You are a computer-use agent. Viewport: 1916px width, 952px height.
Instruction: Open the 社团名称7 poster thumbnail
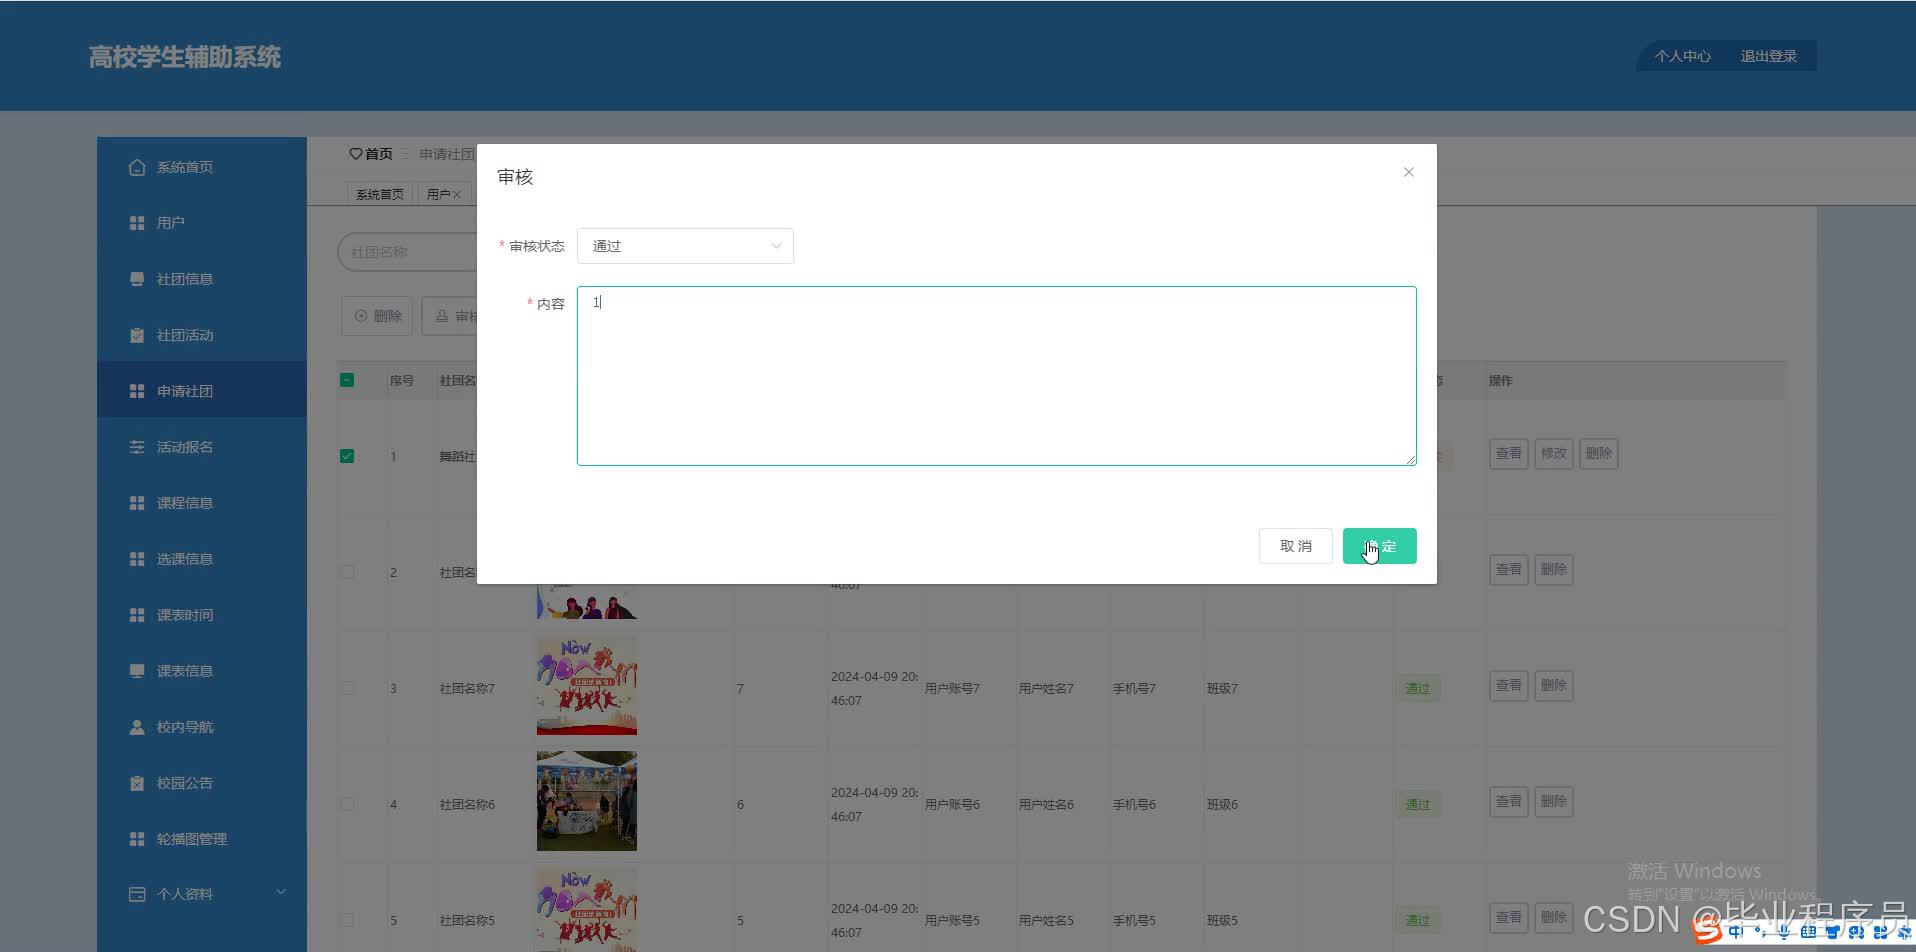[x=587, y=686]
